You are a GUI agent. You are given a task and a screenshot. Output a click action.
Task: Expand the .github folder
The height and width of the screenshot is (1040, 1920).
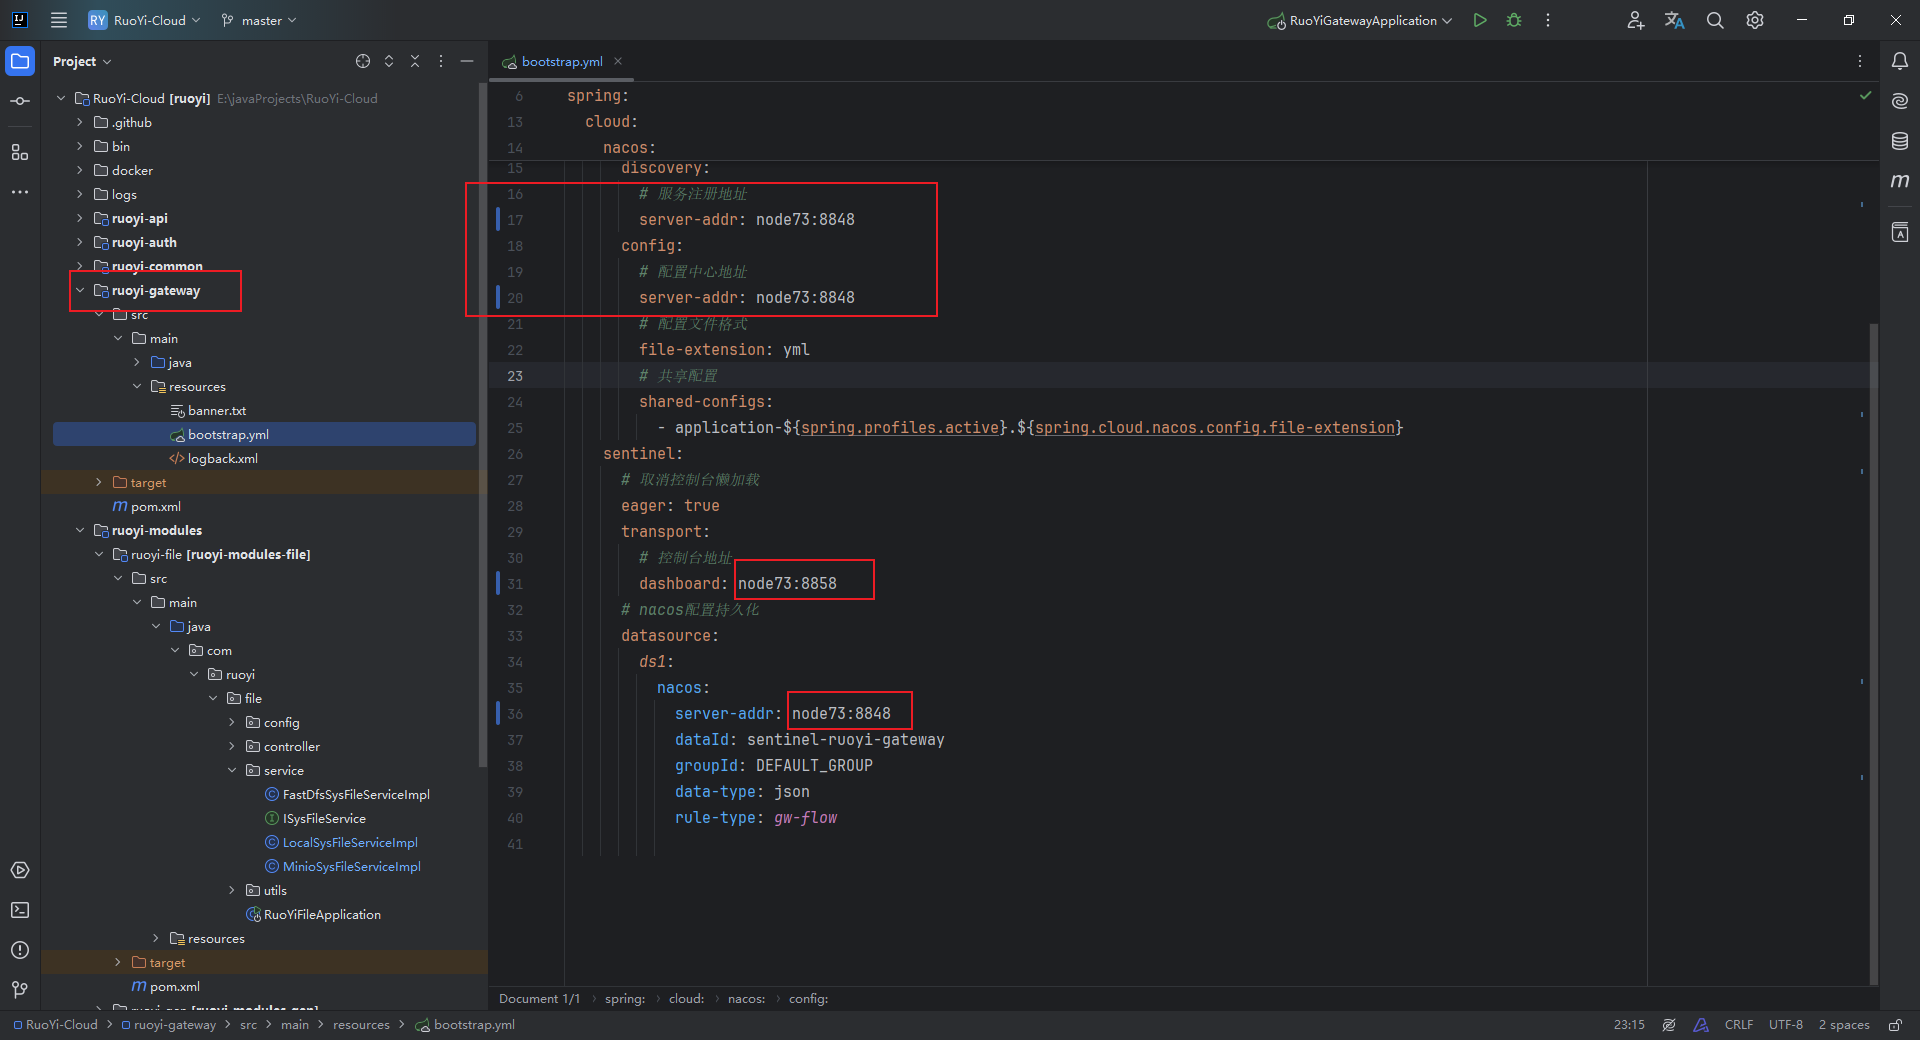[80, 122]
